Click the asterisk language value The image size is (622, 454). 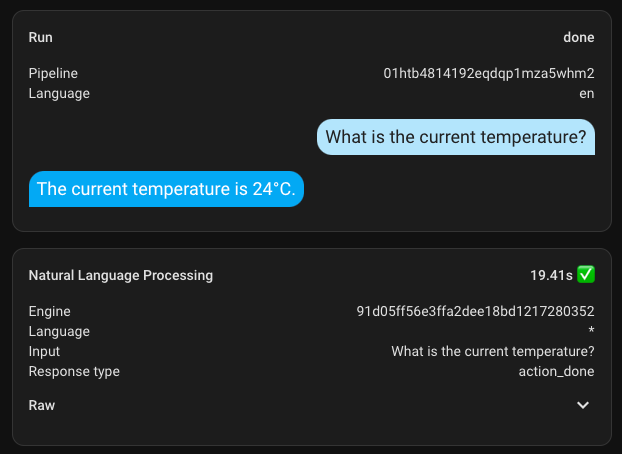(591, 332)
